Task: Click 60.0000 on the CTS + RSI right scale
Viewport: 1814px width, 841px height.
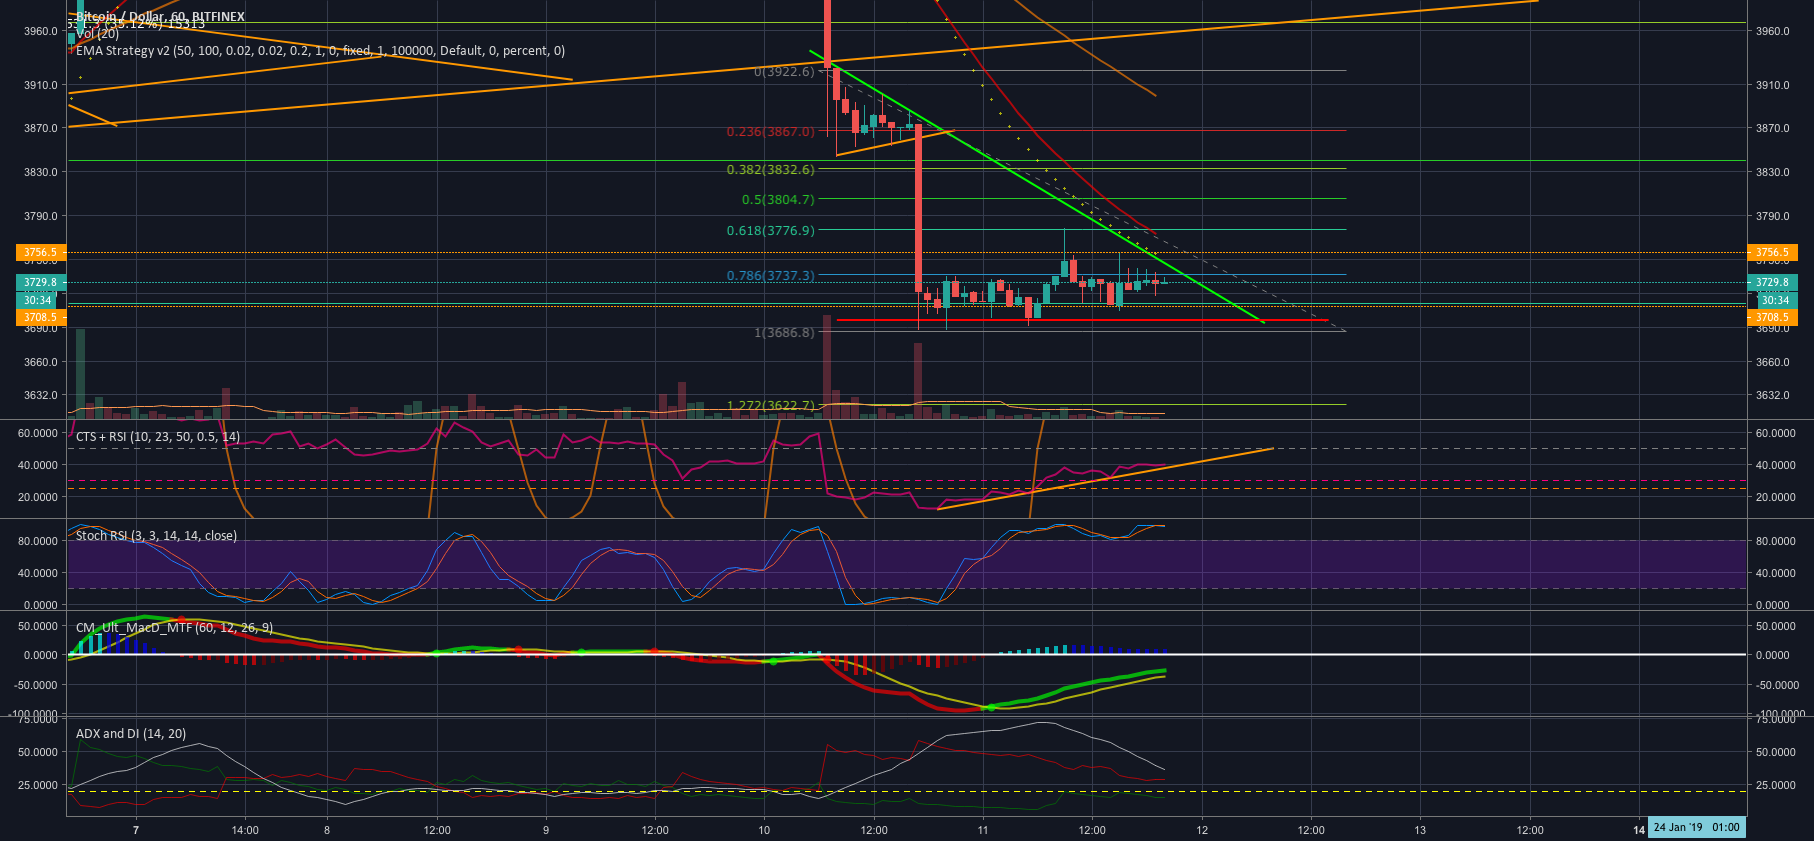Action: pos(1775,433)
